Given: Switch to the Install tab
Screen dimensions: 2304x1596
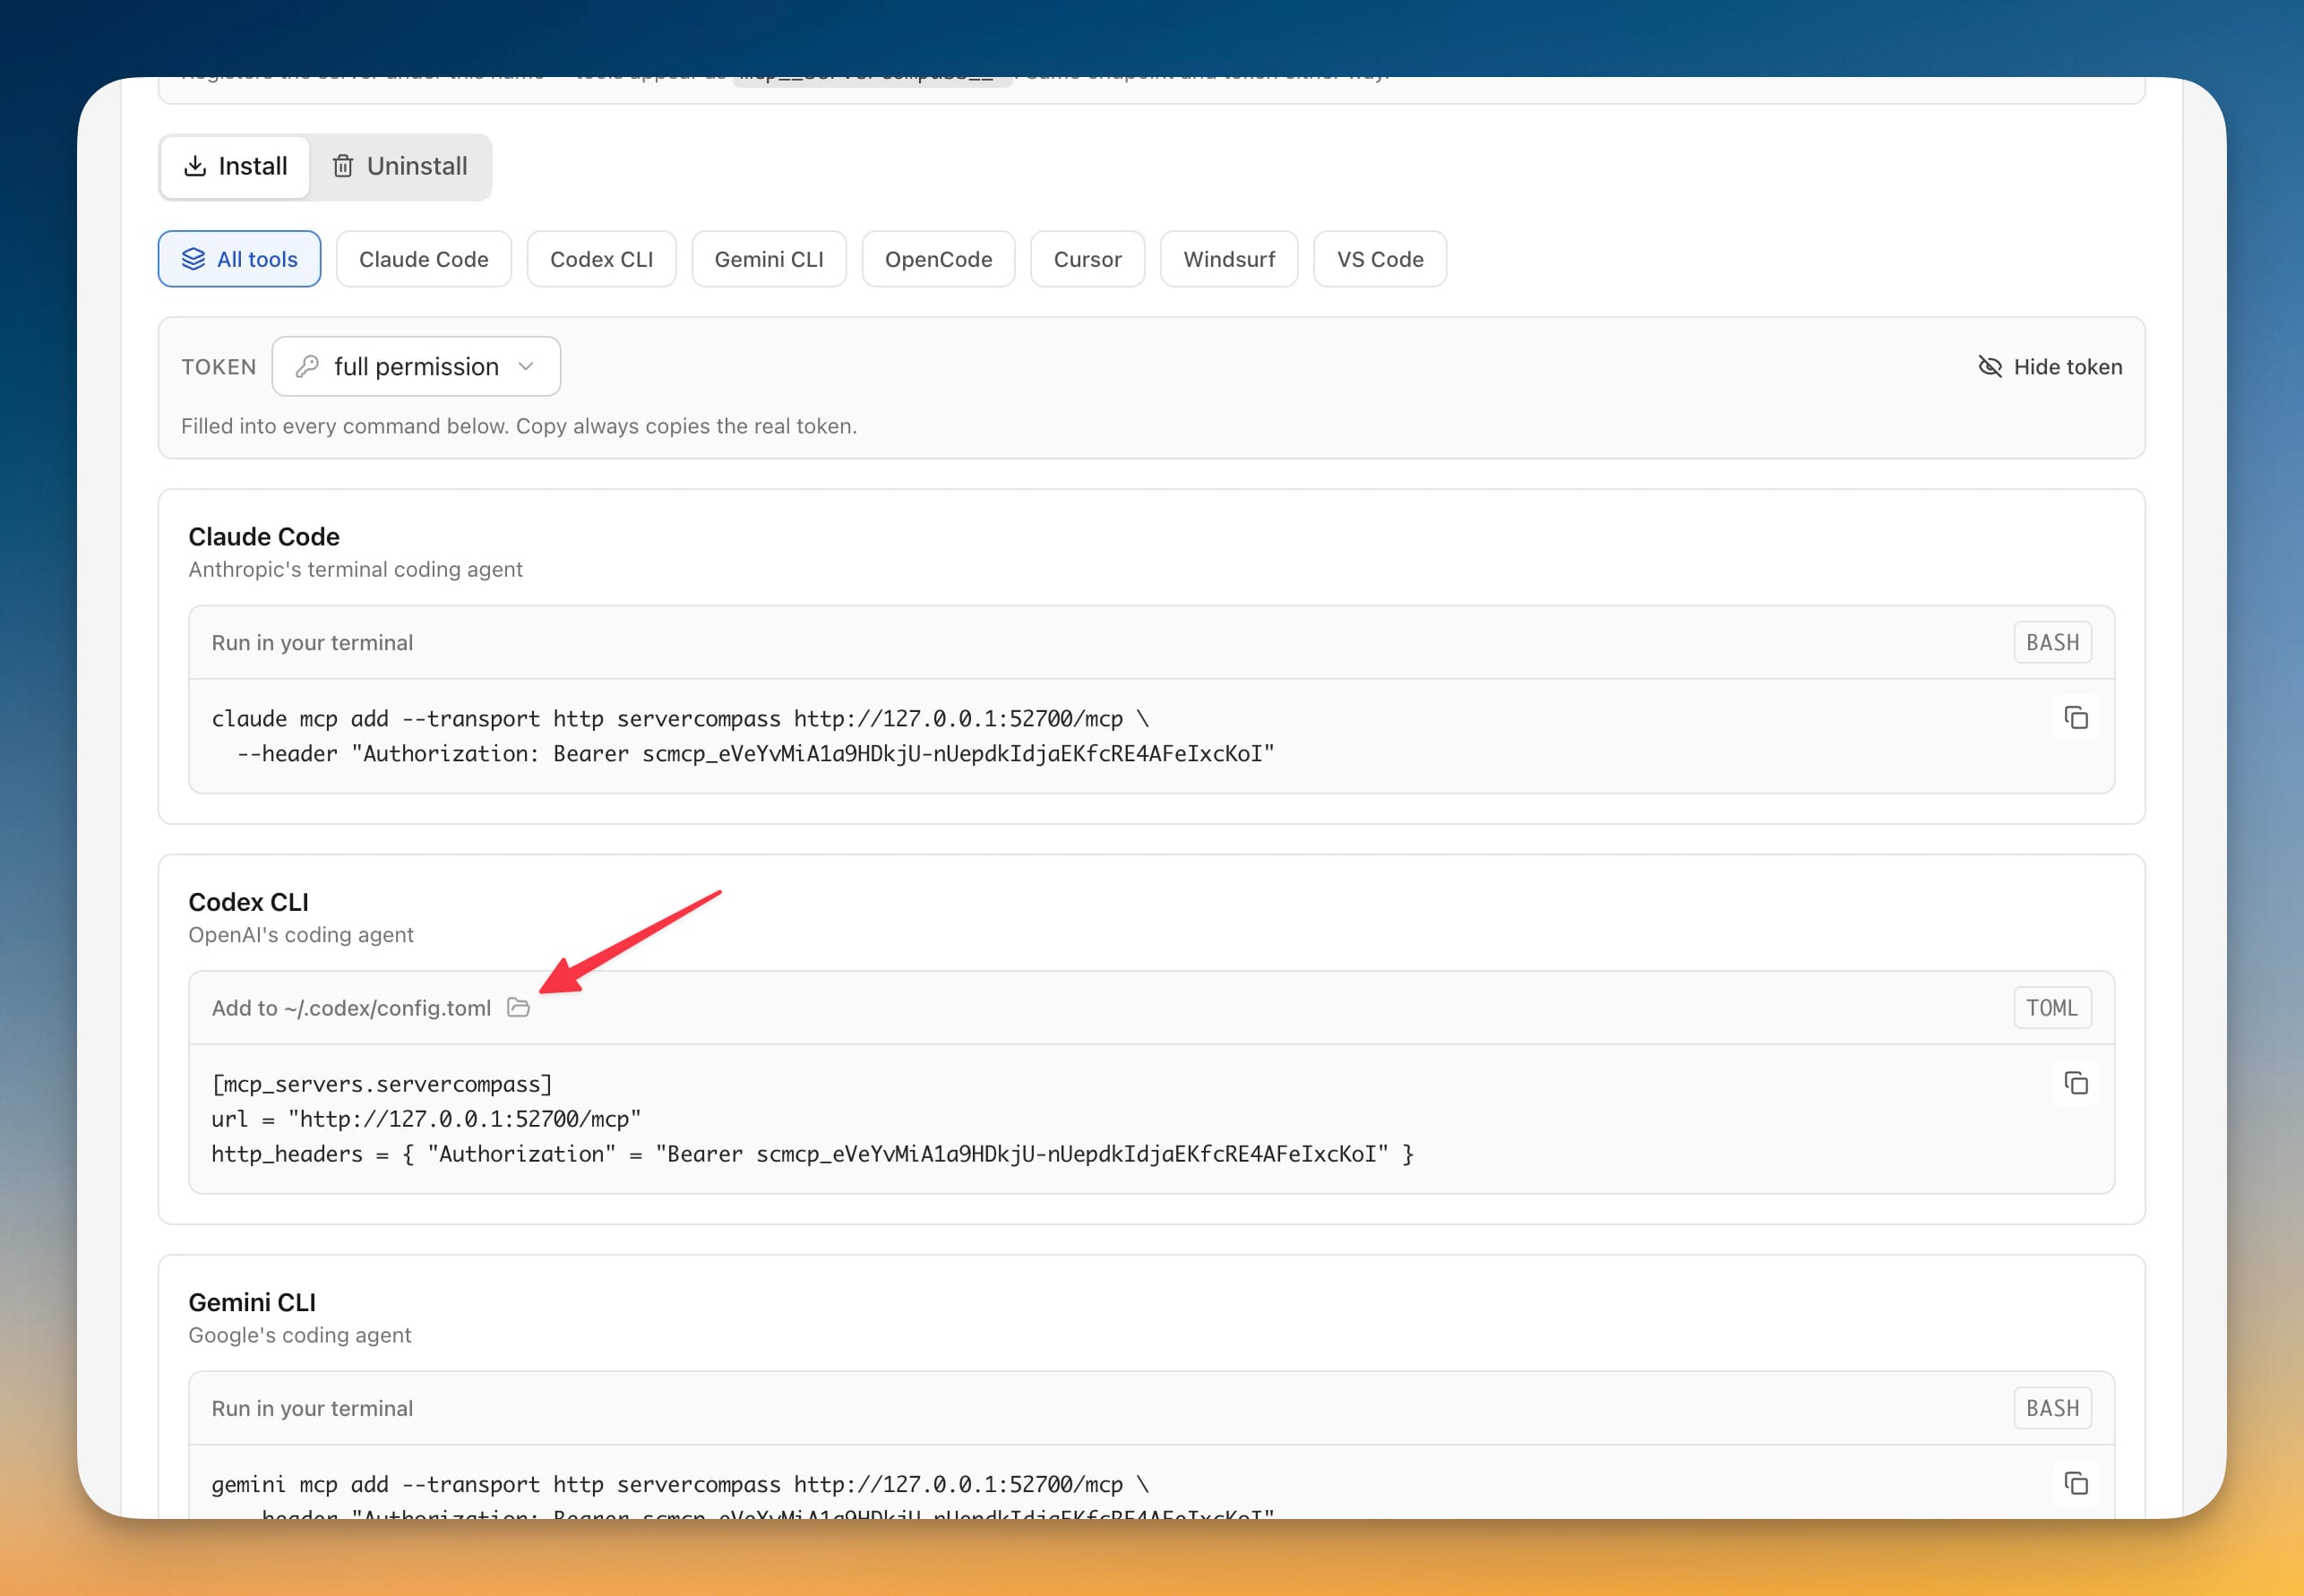Looking at the screenshot, I should tap(235, 167).
